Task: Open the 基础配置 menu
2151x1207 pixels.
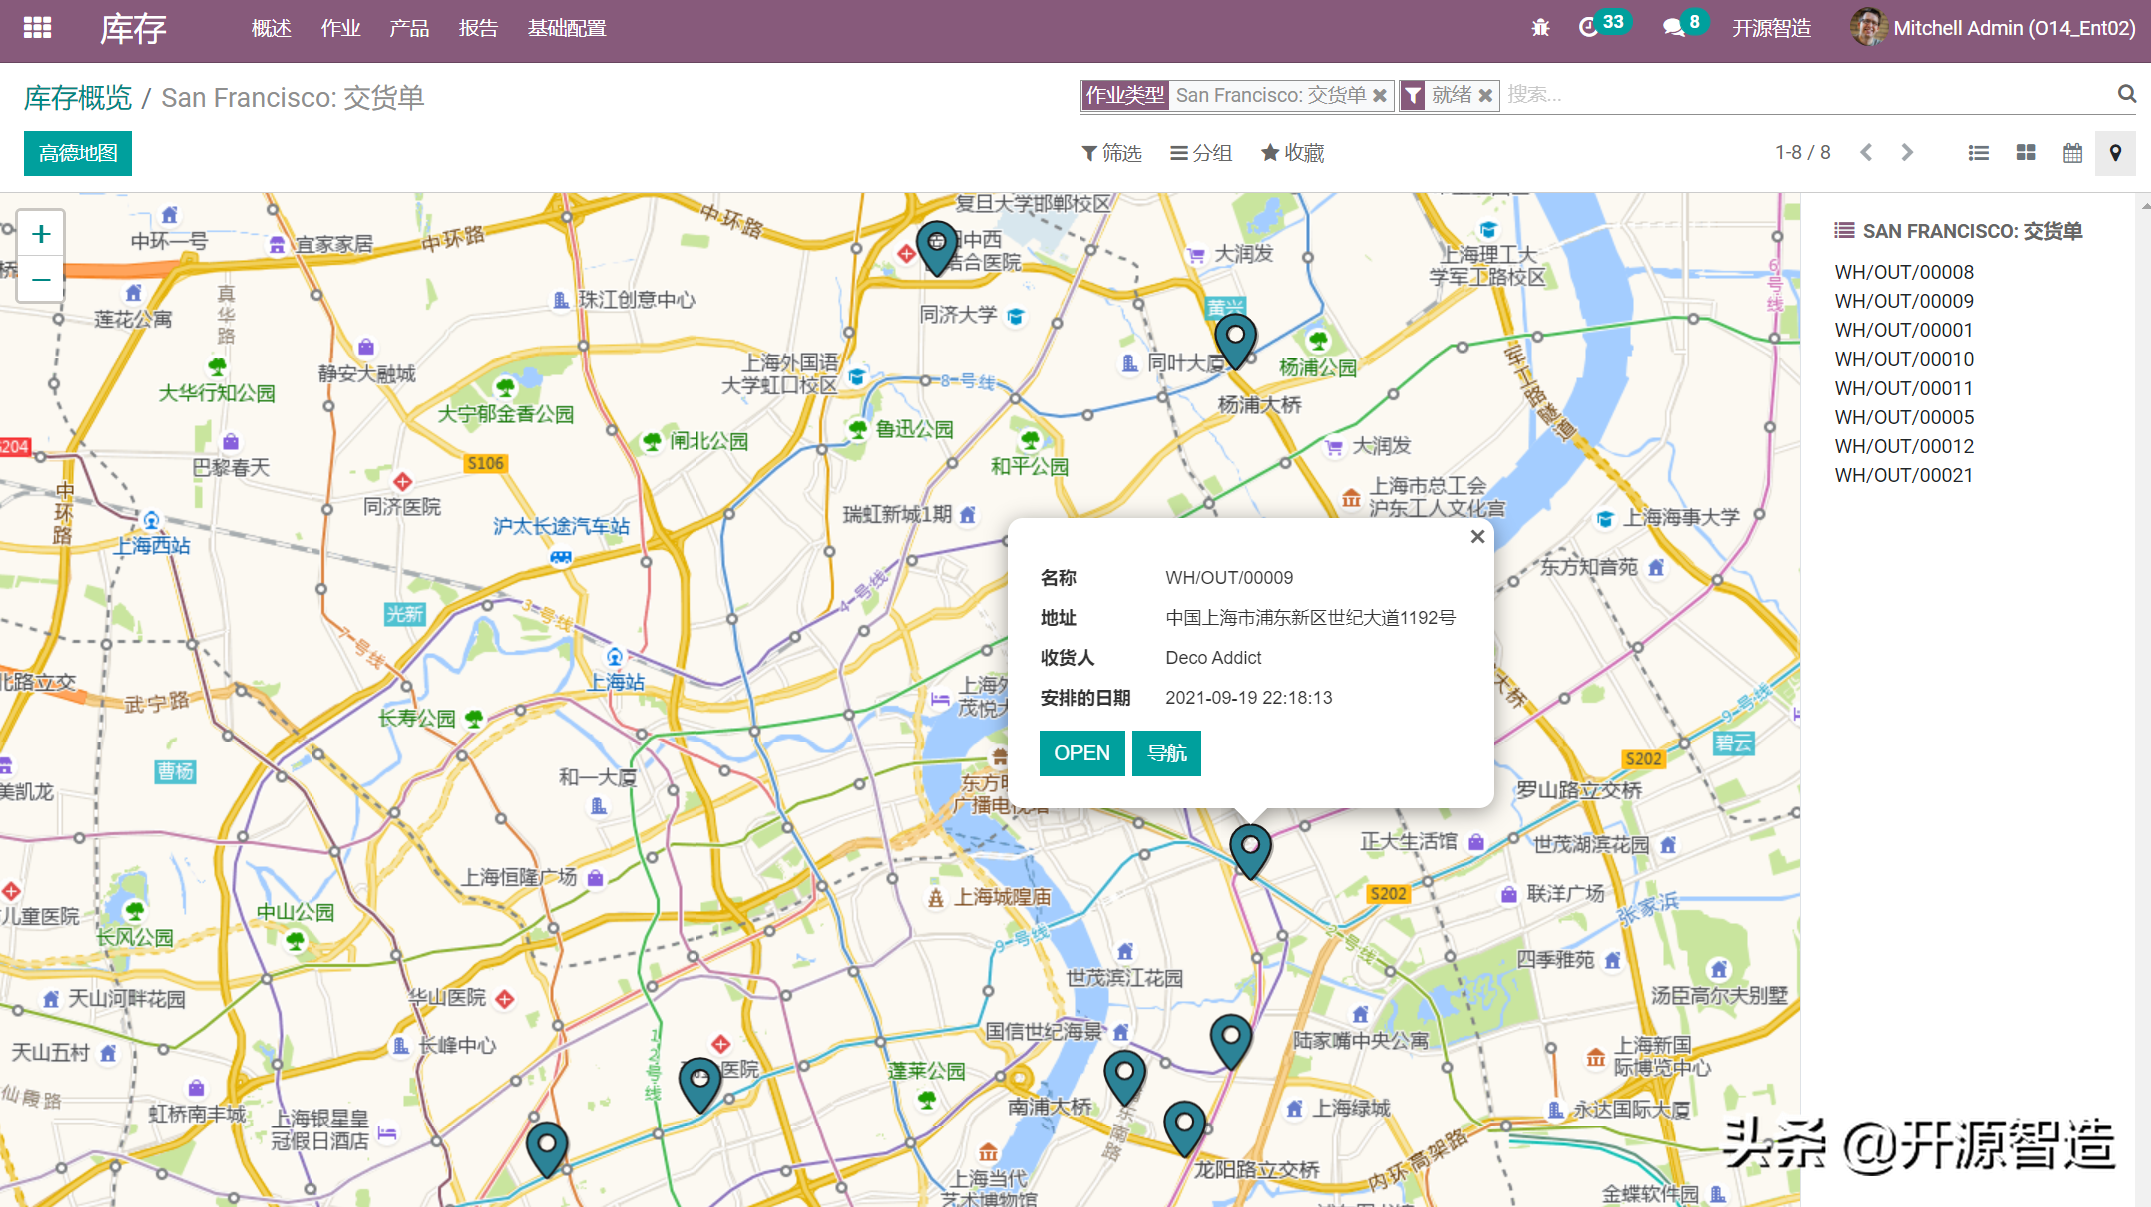Action: pyautogui.click(x=567, y=28)
